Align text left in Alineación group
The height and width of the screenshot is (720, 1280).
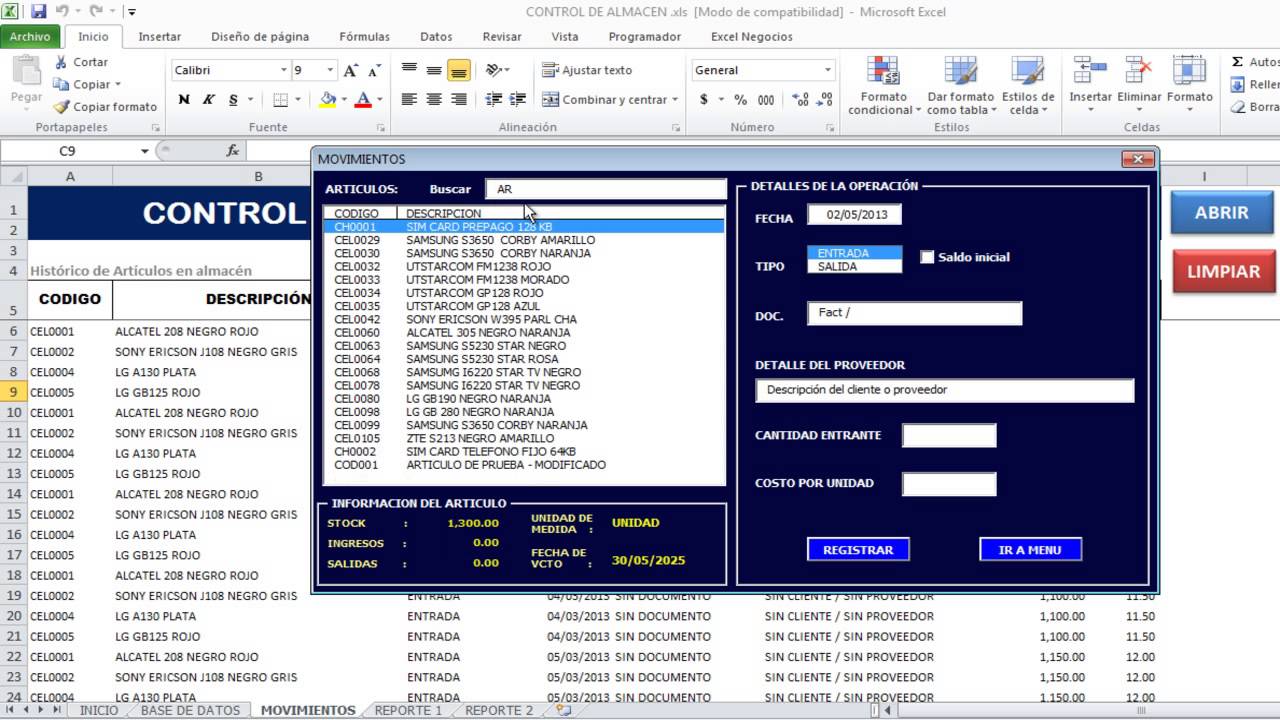pyautogui.click(x=409, y=99)
